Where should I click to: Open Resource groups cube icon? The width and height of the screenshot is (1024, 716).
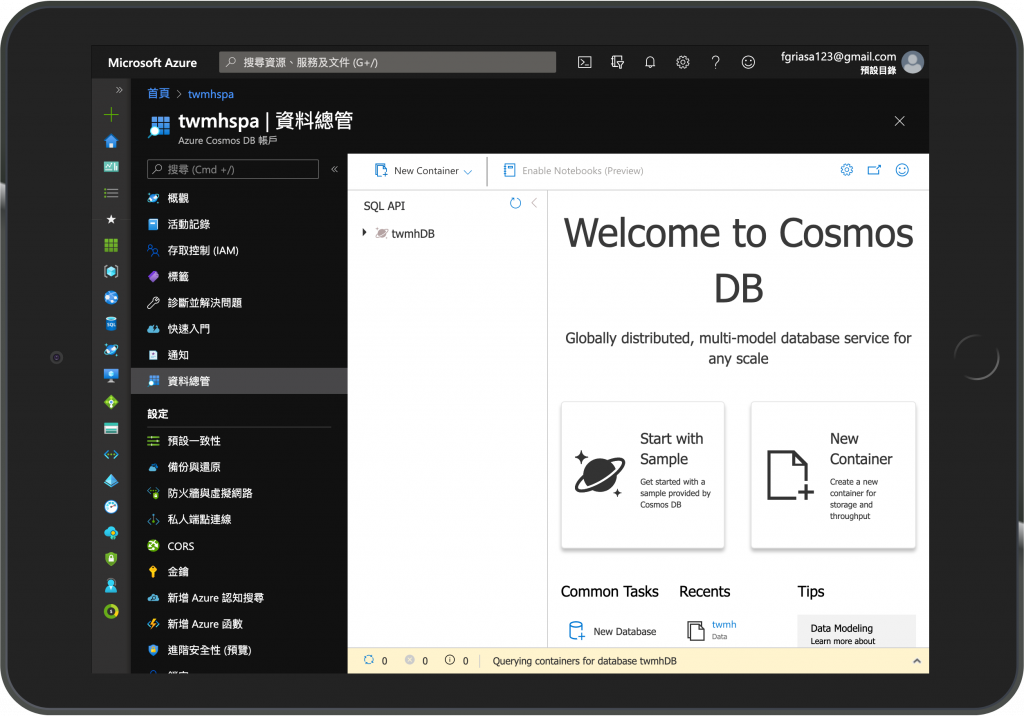111,271
